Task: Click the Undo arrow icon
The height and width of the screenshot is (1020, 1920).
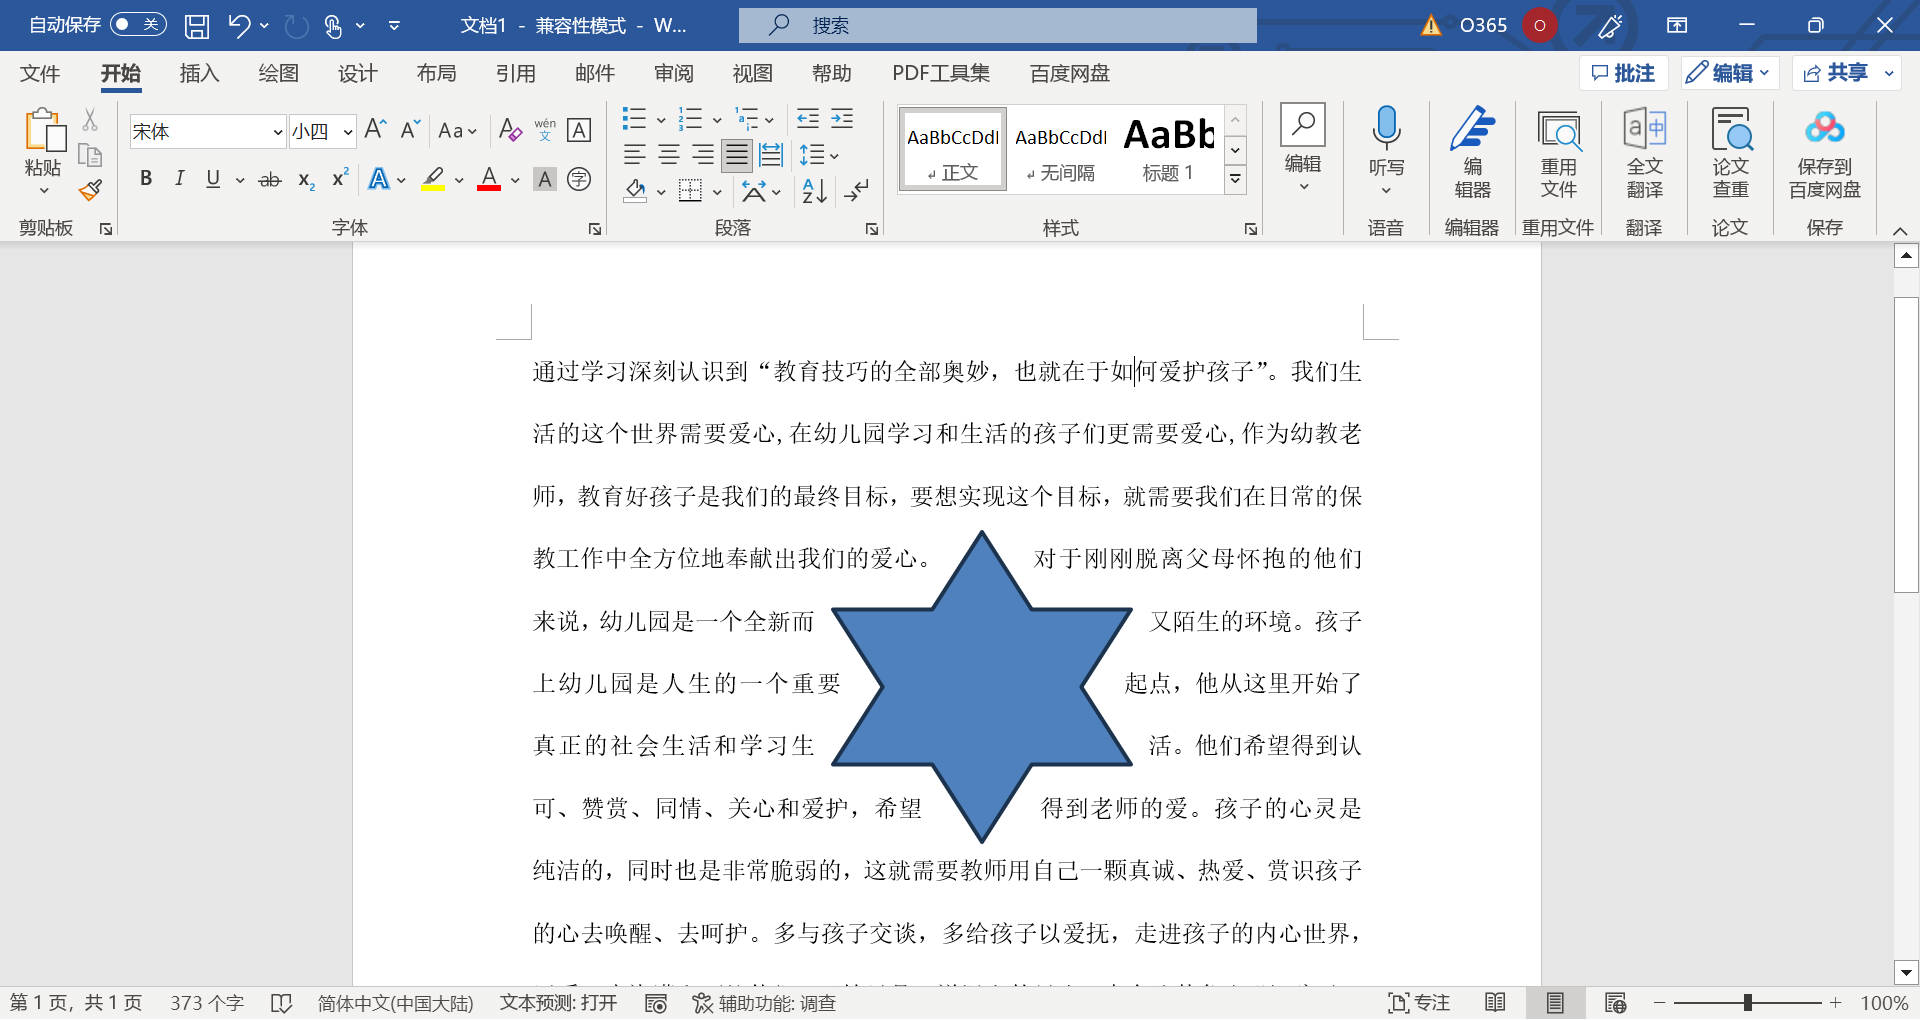Action: pyautogui.click(x=239, y=26)
